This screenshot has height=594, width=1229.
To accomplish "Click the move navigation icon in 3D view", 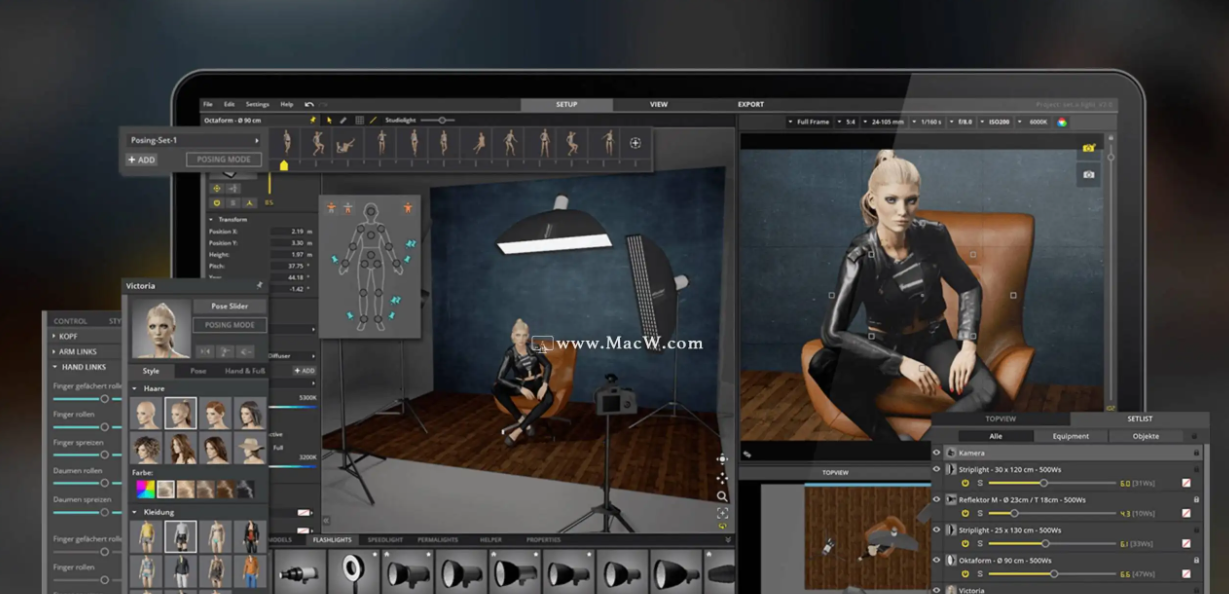I will [x=722, y=478].
